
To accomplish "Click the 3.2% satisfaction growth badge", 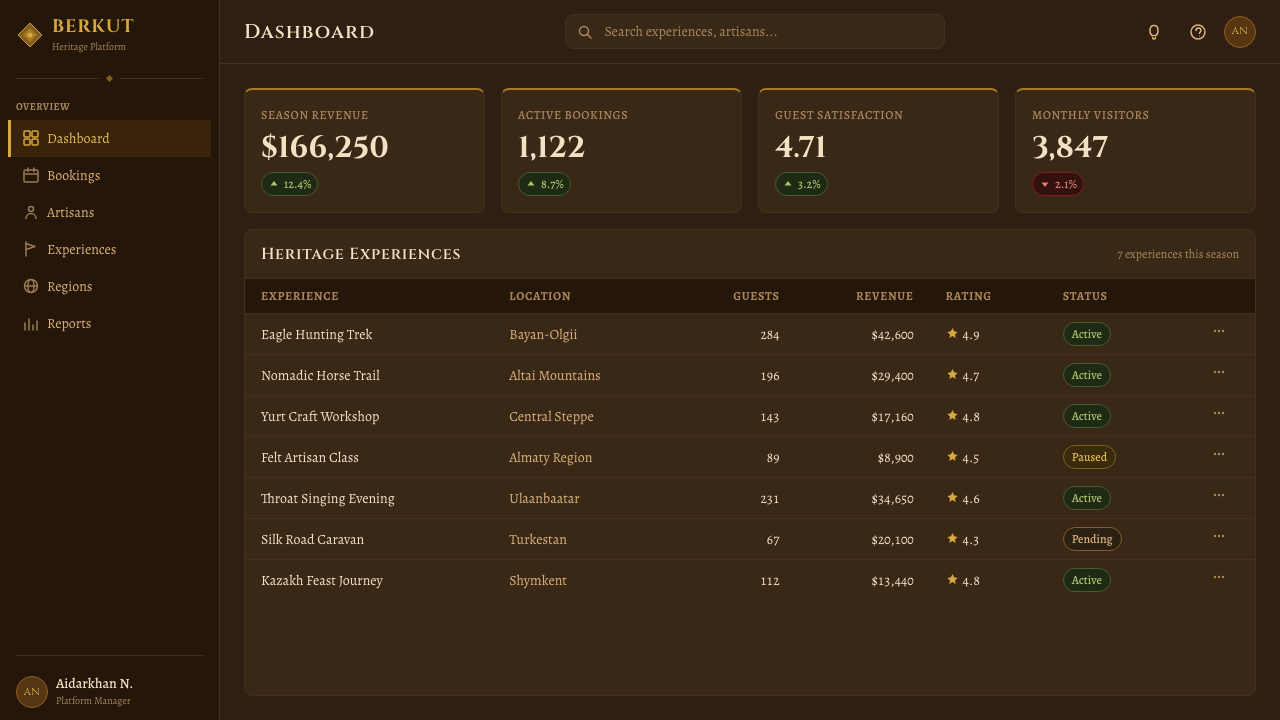I will point(801,184).
